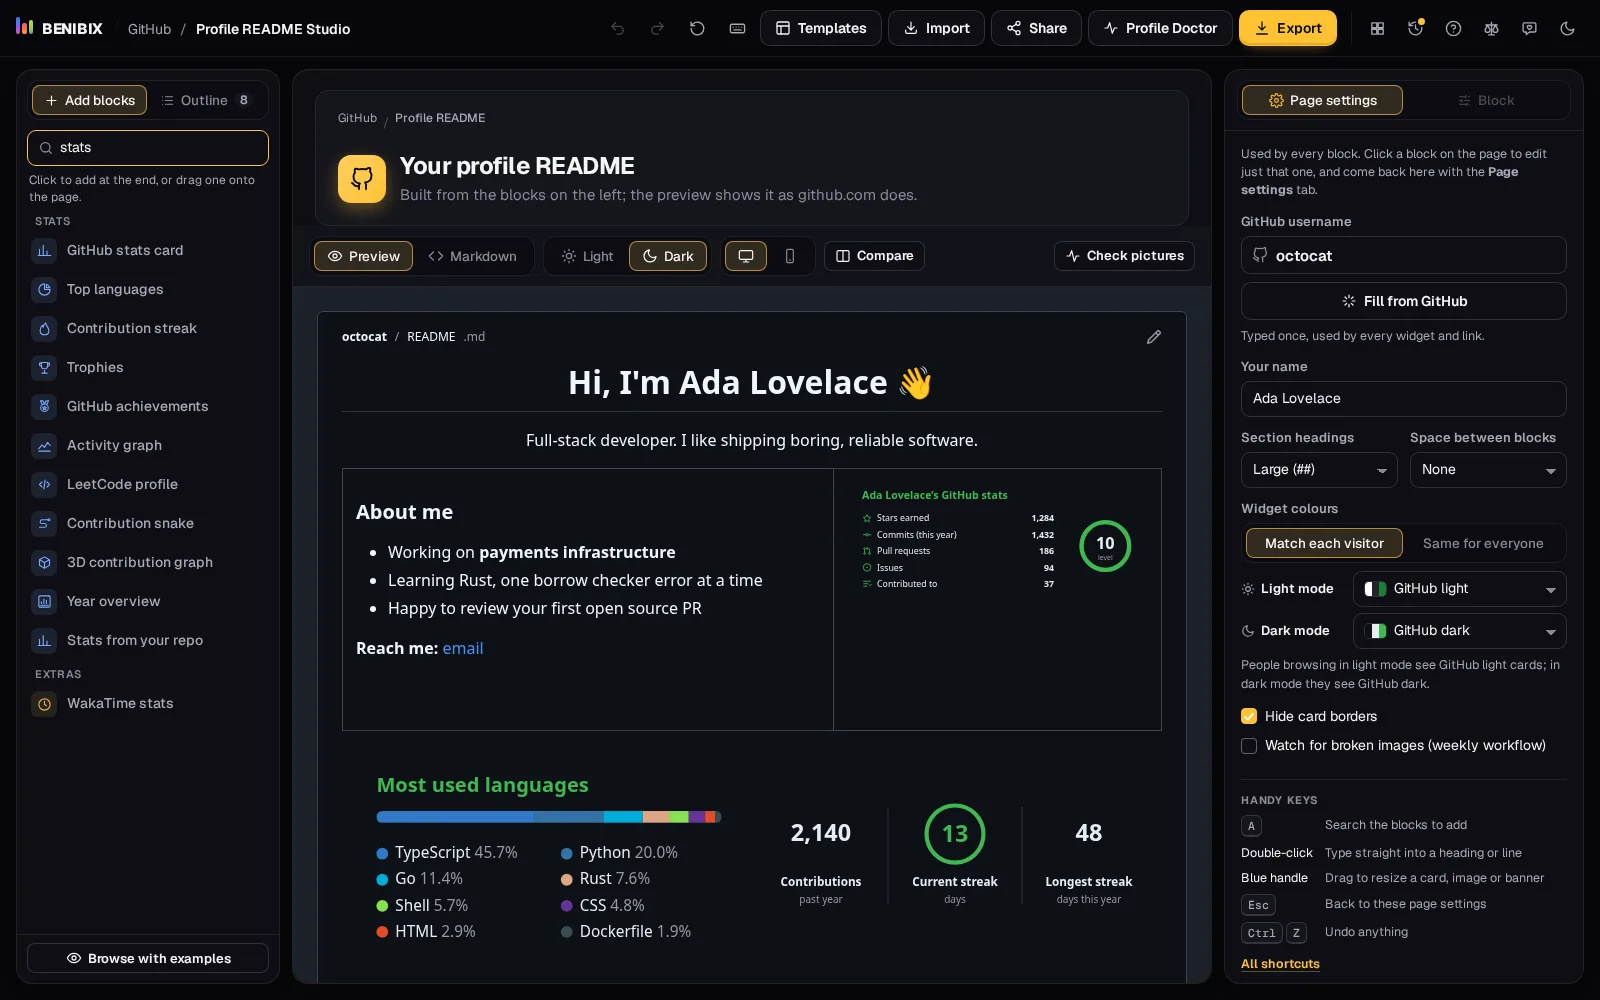This screenshot has width=1600, height=1000.
Task: Open the apps grid icon
Action: click(x=1377, y=29)
